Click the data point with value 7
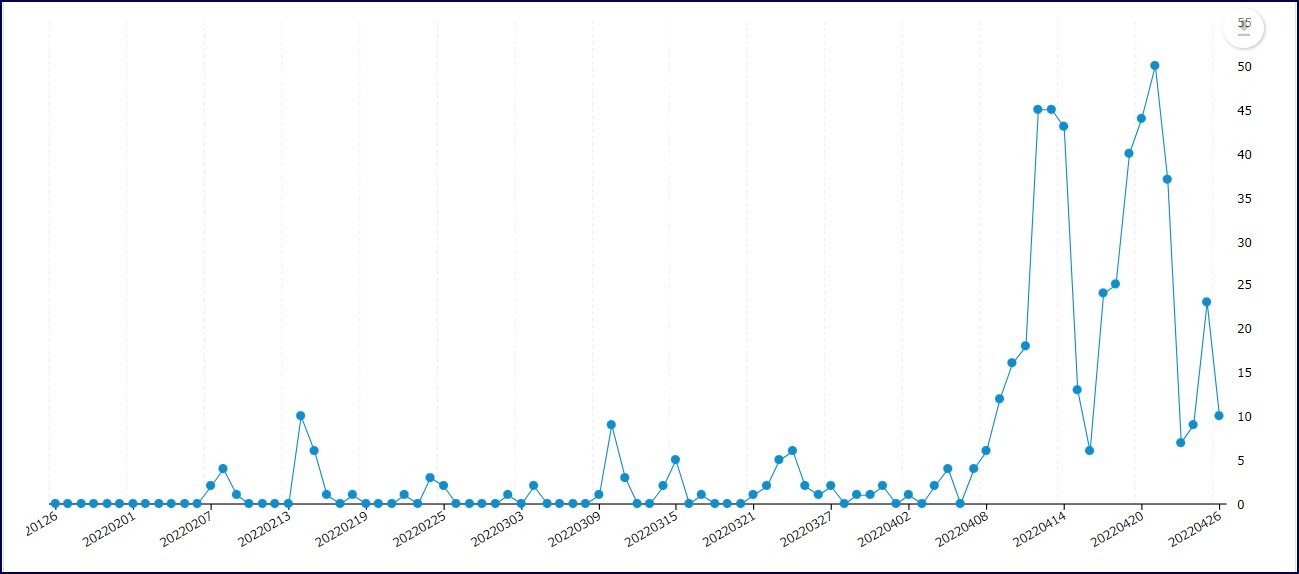 [x=1180, y=442]
